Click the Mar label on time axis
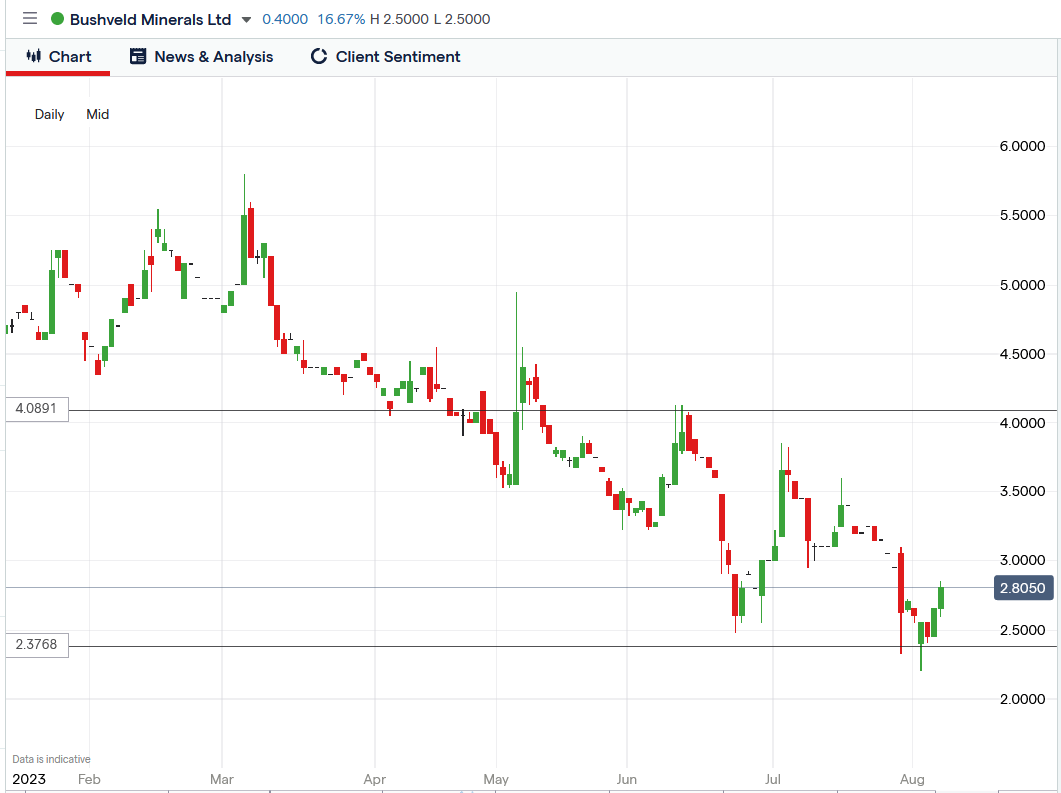Viewport: 1061px width, 793px height. [221, 779]
